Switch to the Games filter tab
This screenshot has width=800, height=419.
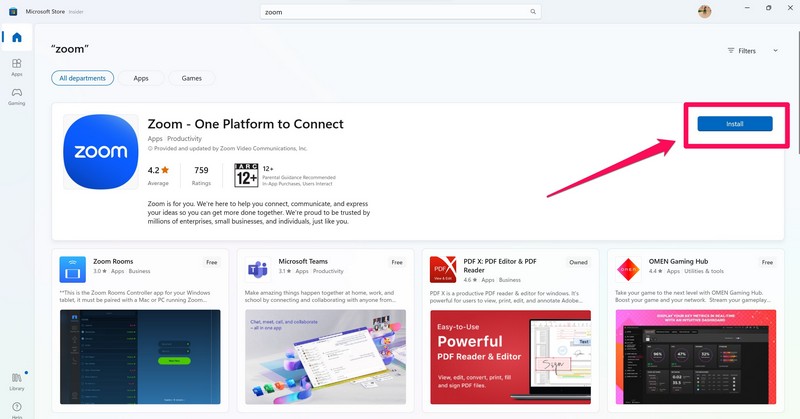pos(191,78)
